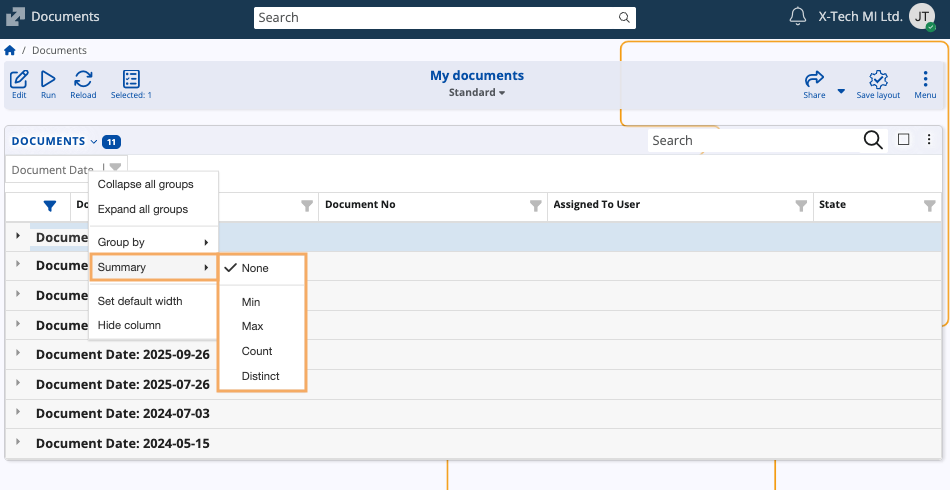
Task: Click Collapse all groups
Action: [x=145, y=184]
